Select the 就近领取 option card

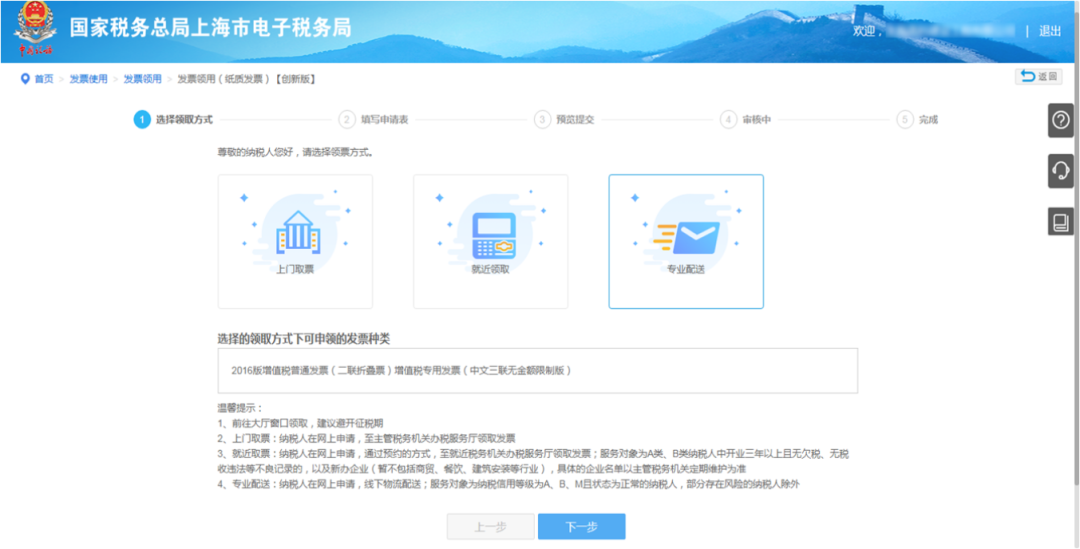490,241
